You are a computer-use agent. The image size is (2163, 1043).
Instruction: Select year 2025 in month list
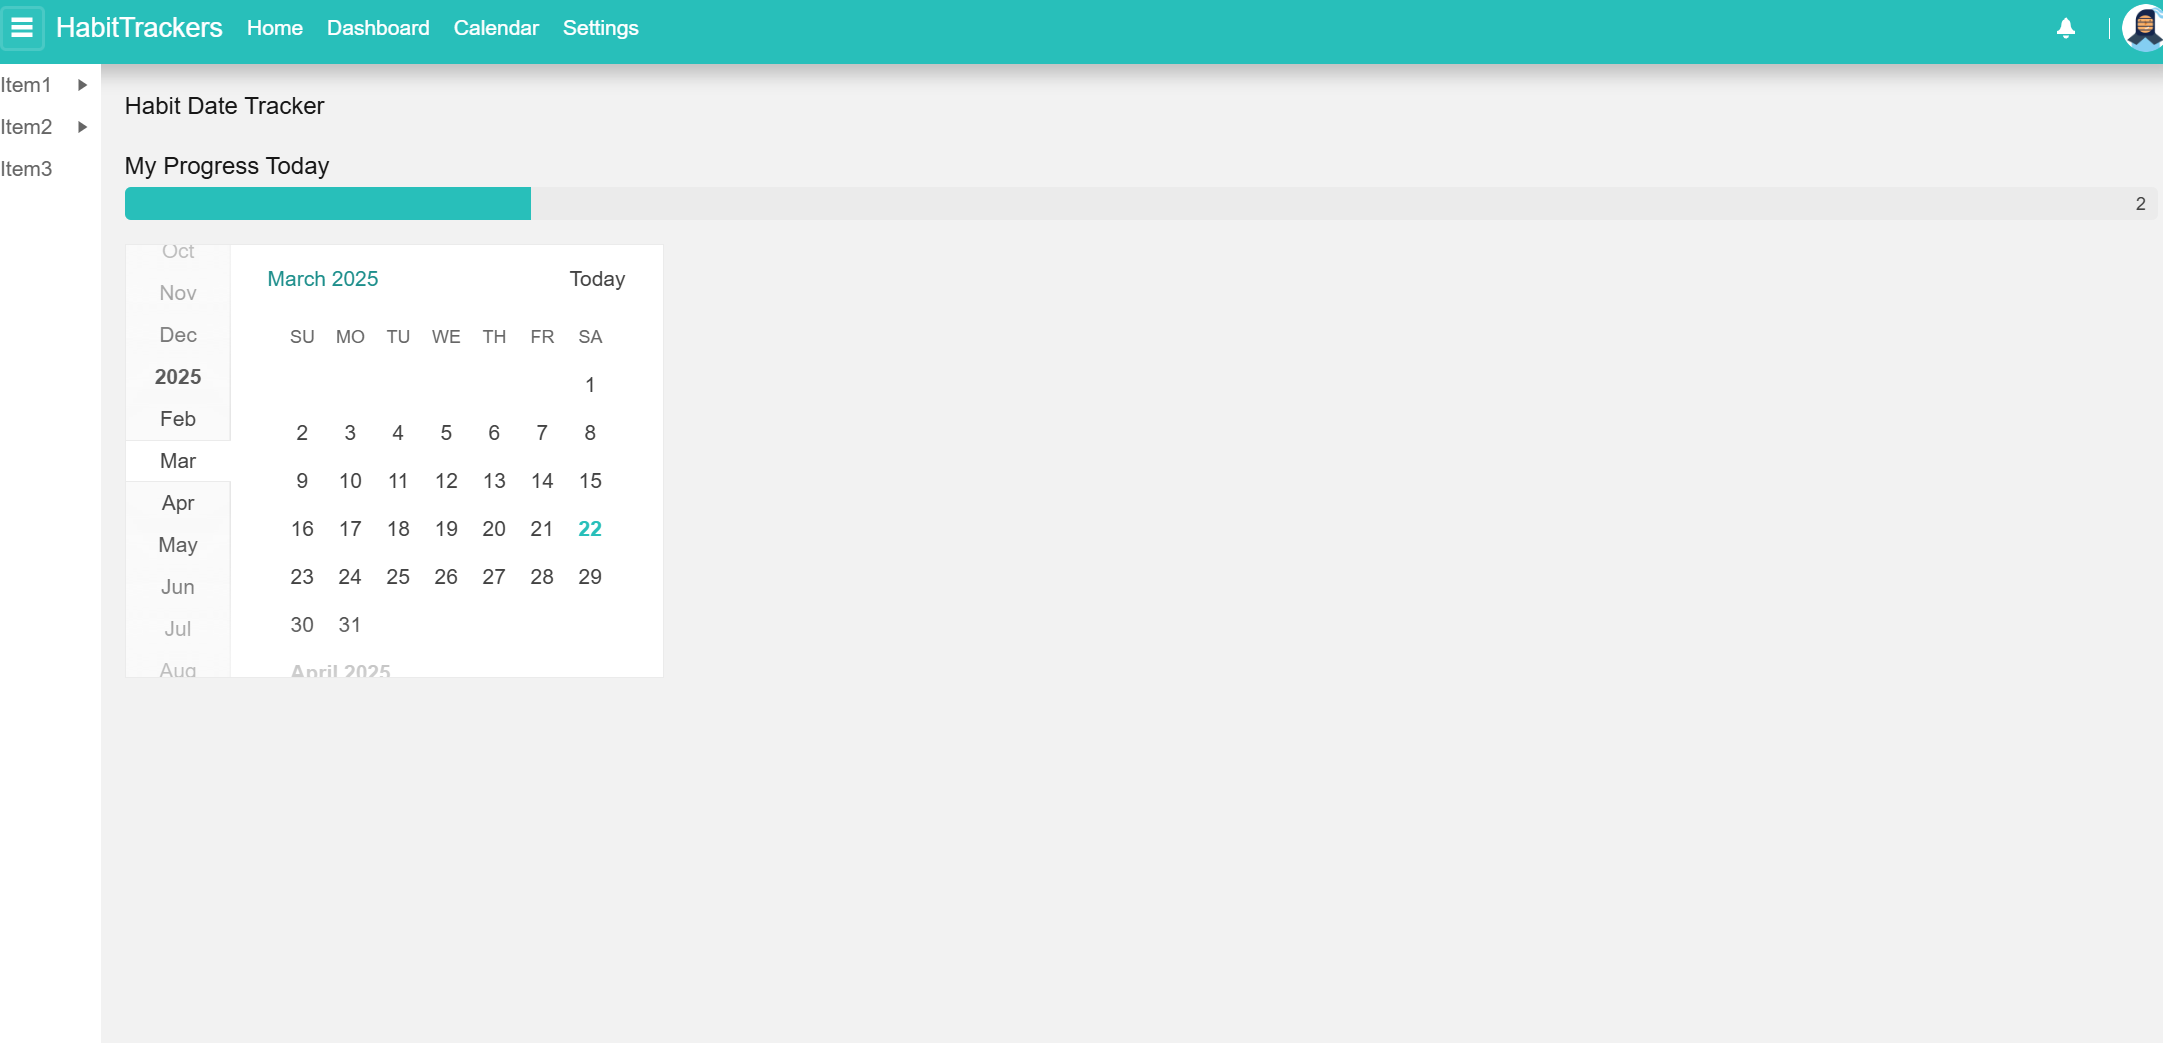pos(178,377)
